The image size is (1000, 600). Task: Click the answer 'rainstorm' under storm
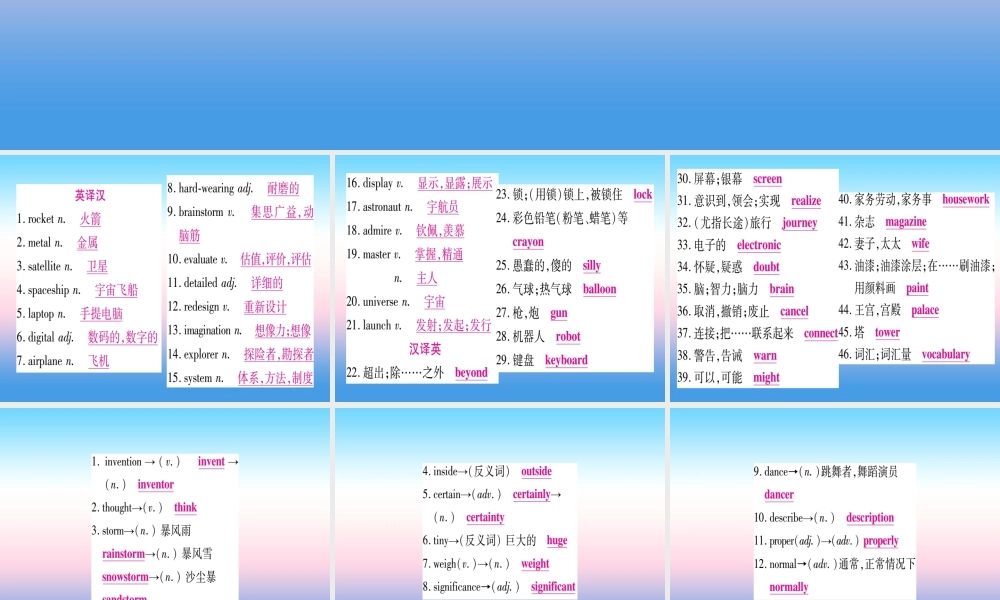123,554
